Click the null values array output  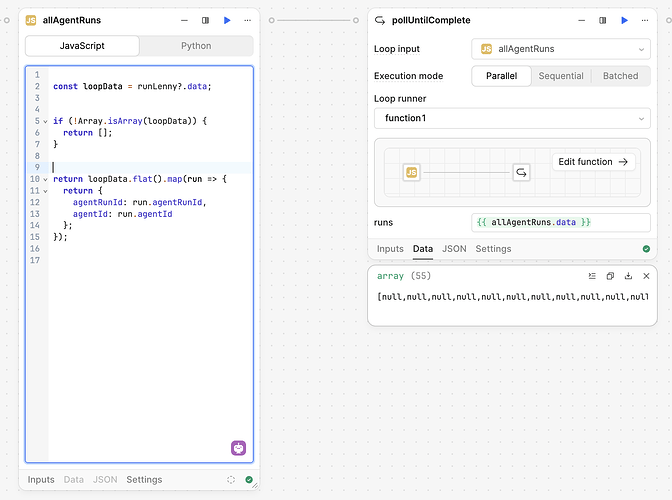513,296
